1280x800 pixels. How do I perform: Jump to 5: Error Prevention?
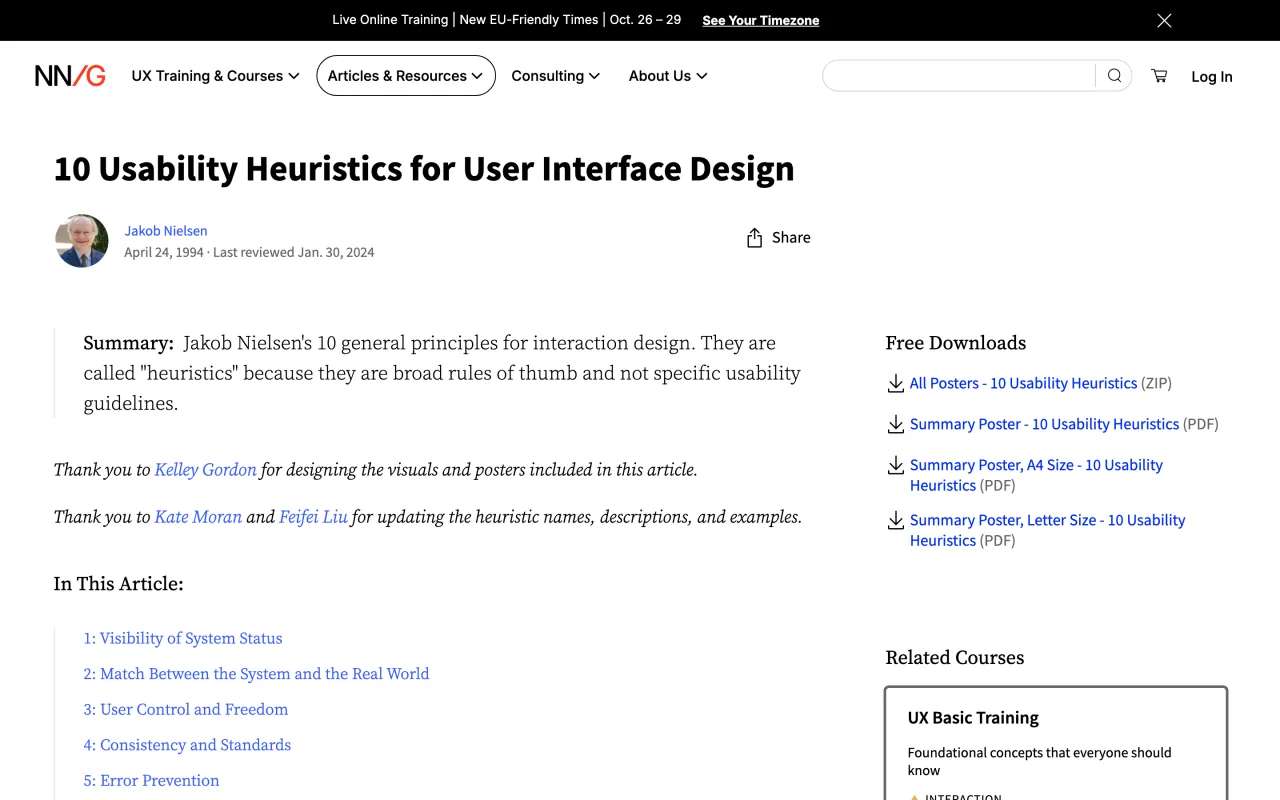click(151, 781)
